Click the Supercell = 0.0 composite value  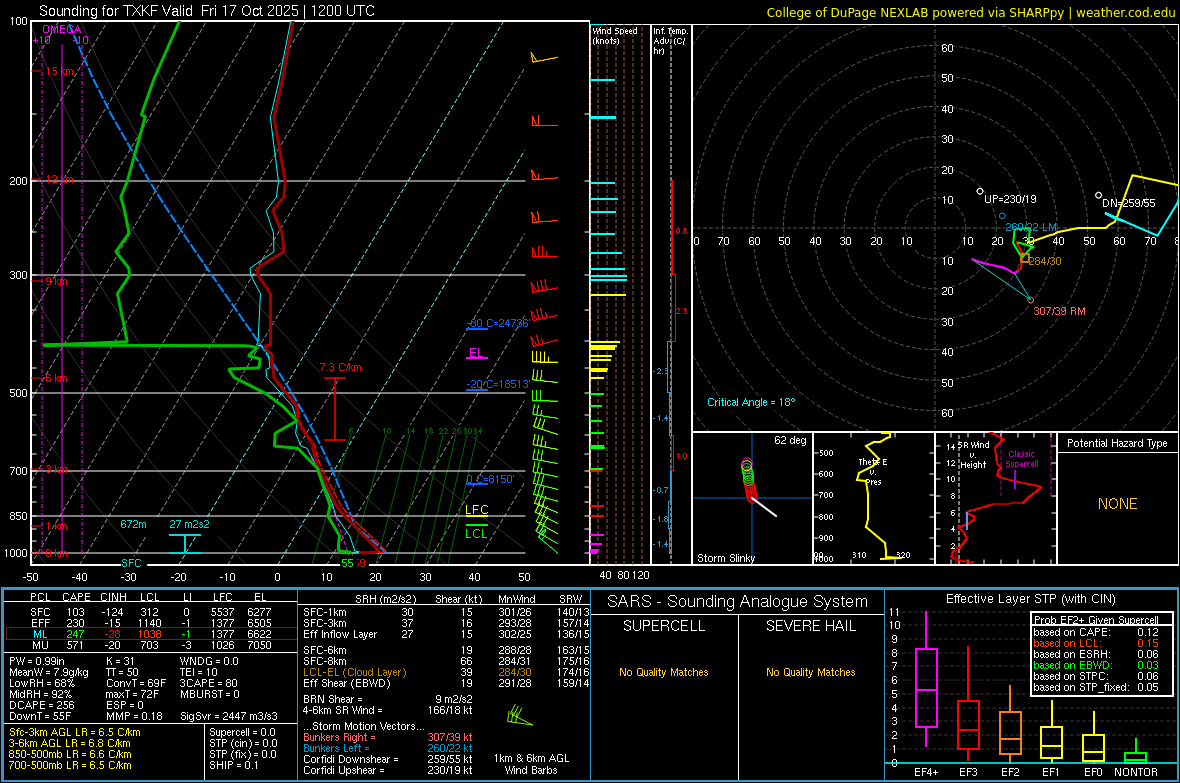click(242, 732)
